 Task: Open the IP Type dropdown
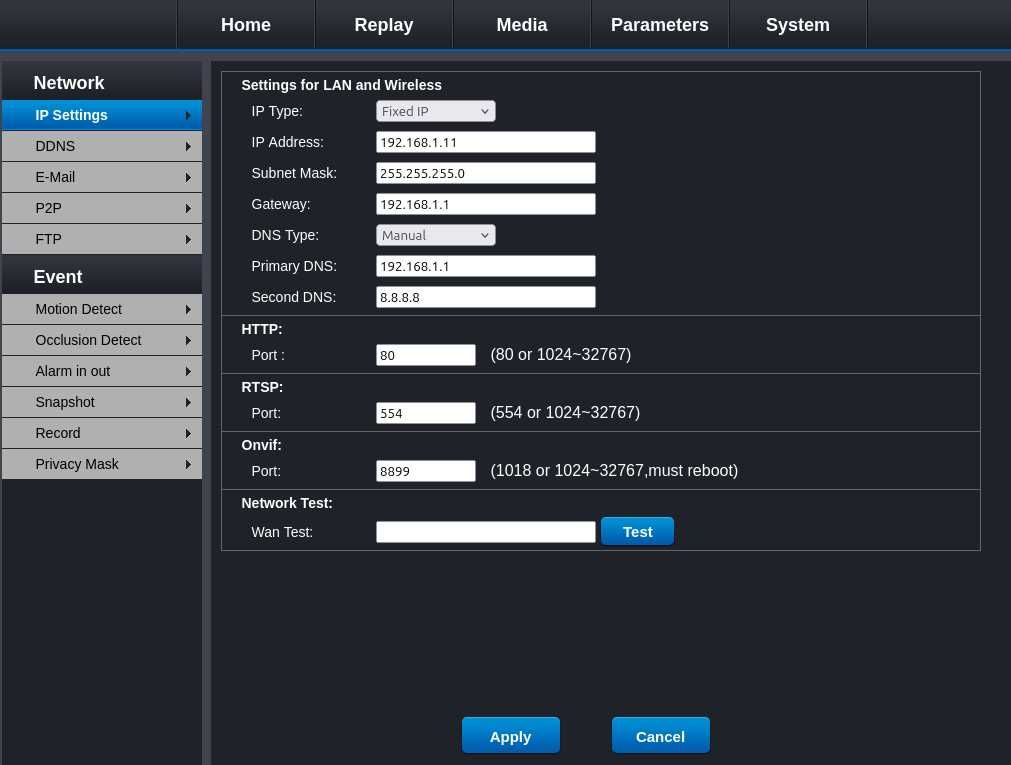point(436,111)
